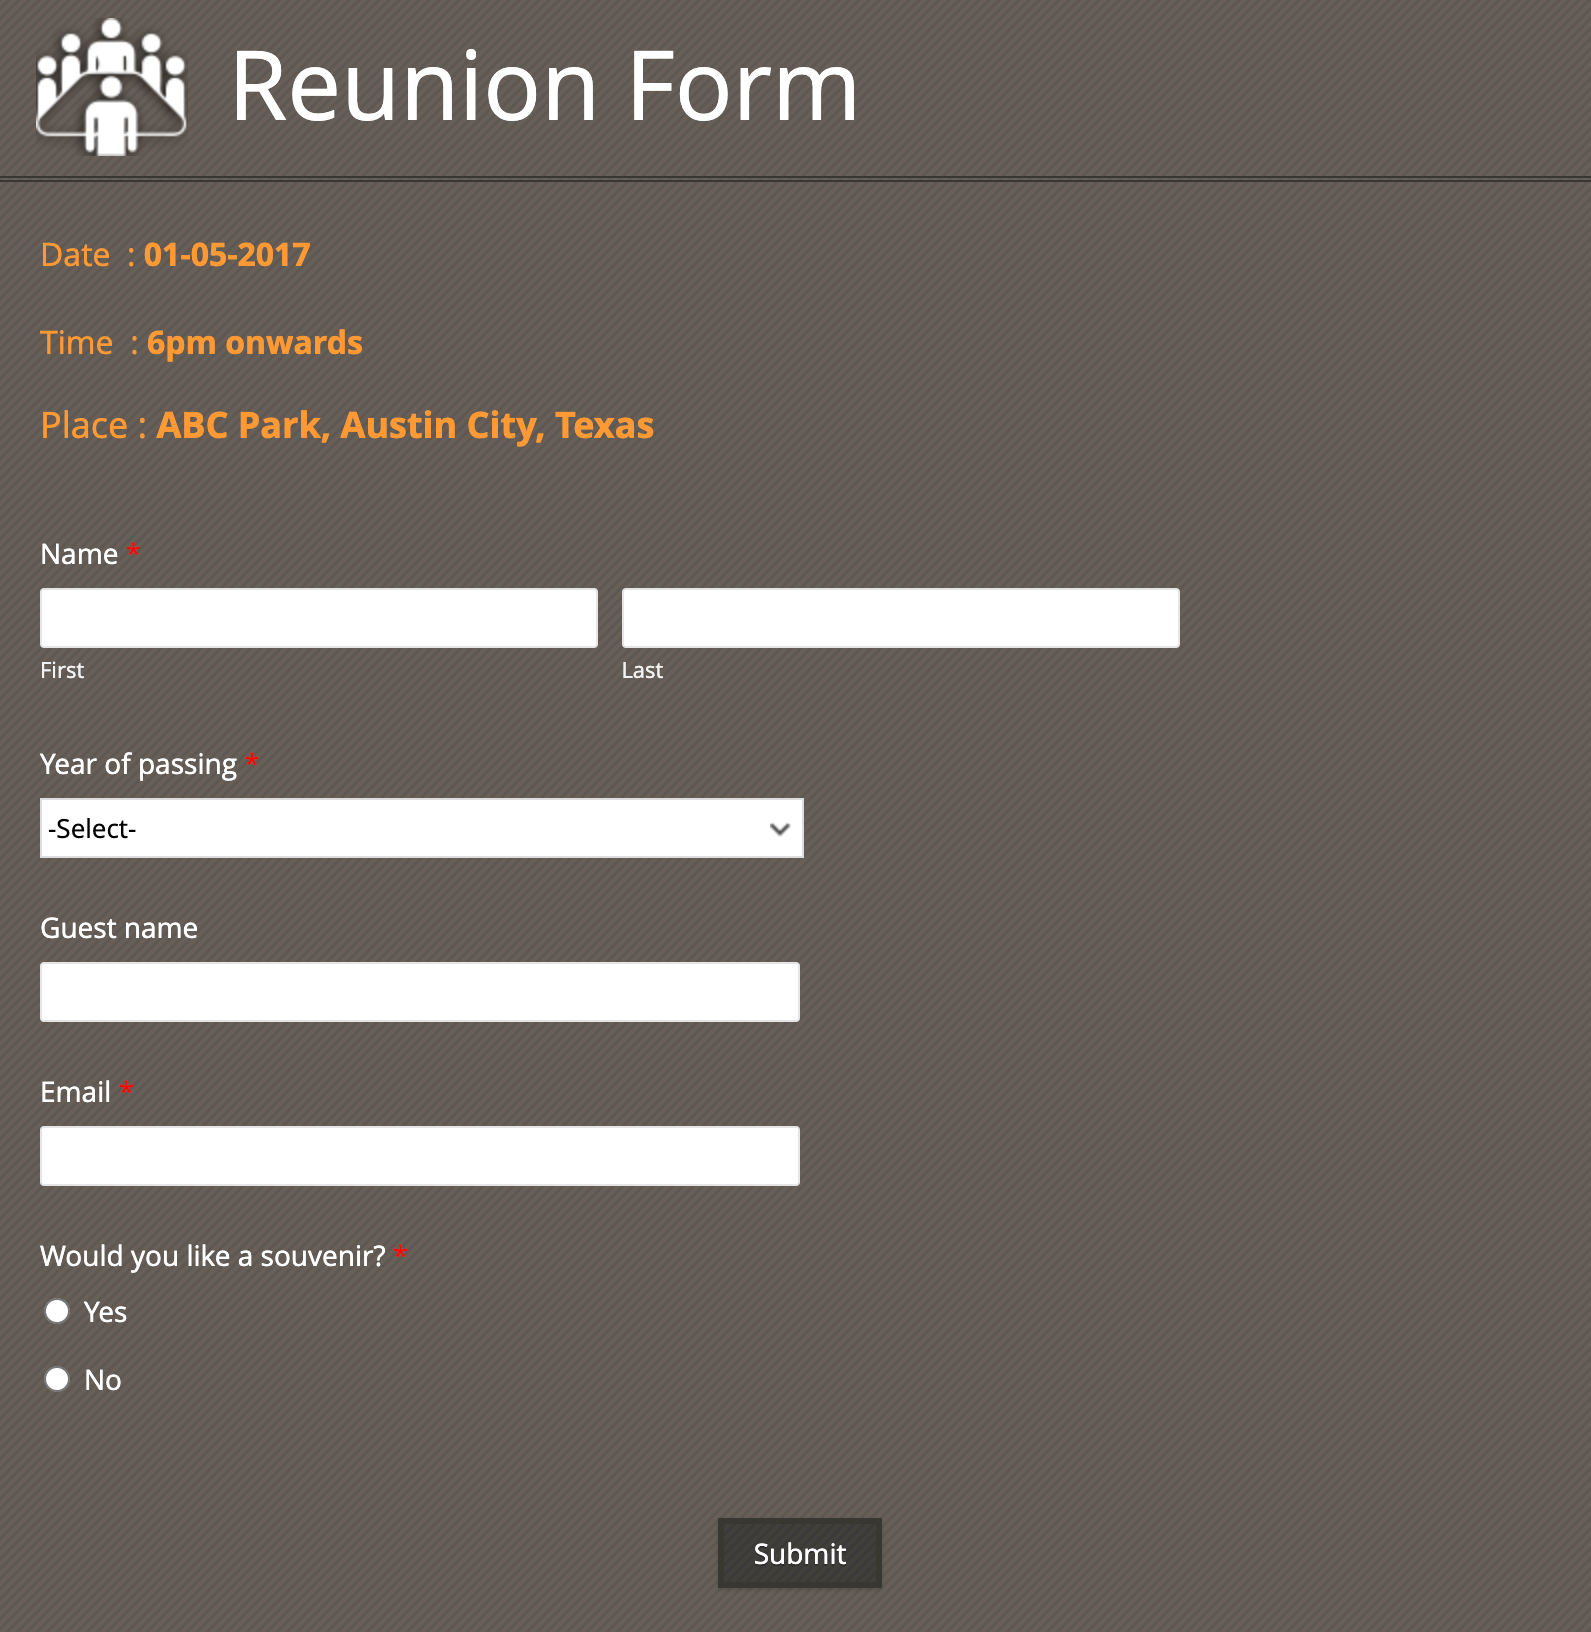The image size is (1591, 1632).
Task: Click inside the Email input field
Action: (x=419, y=1156)
